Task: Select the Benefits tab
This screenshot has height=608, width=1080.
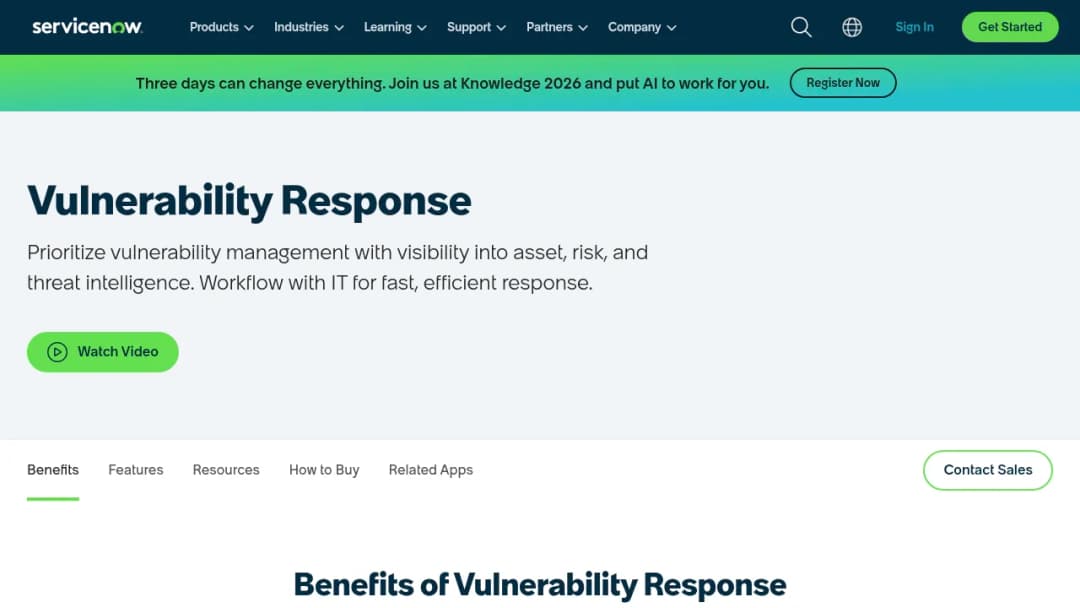Action: pos(53,470)
